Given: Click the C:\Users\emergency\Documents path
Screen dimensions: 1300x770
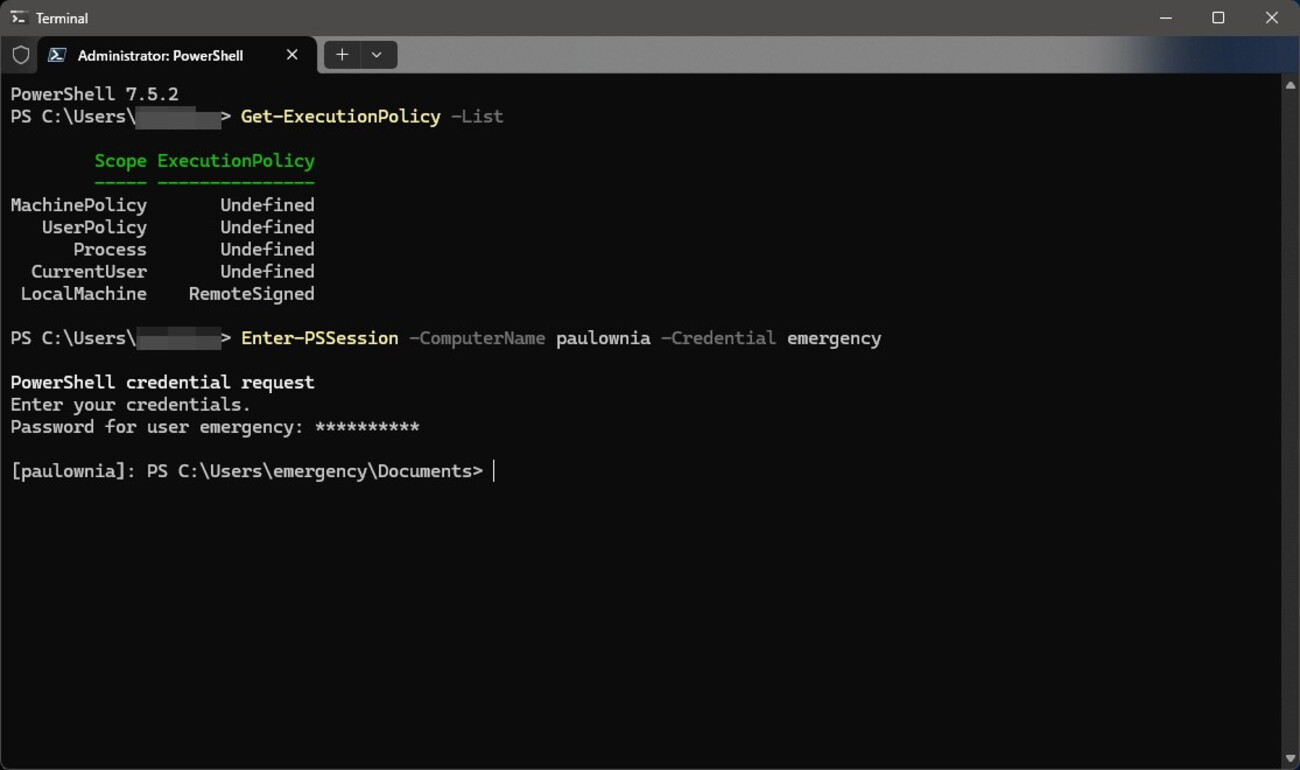Looking at the screenshot, I should (325, 471).
